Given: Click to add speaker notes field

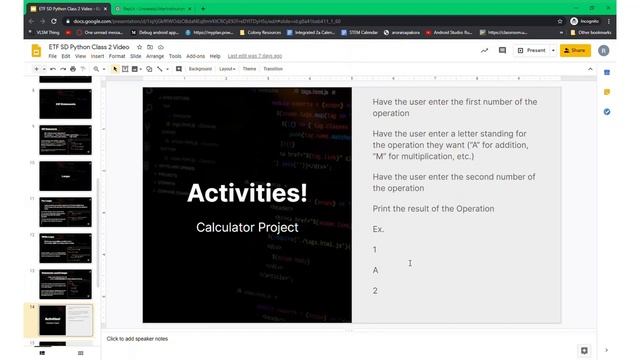Looking at the screenshot, I should 349,339.
